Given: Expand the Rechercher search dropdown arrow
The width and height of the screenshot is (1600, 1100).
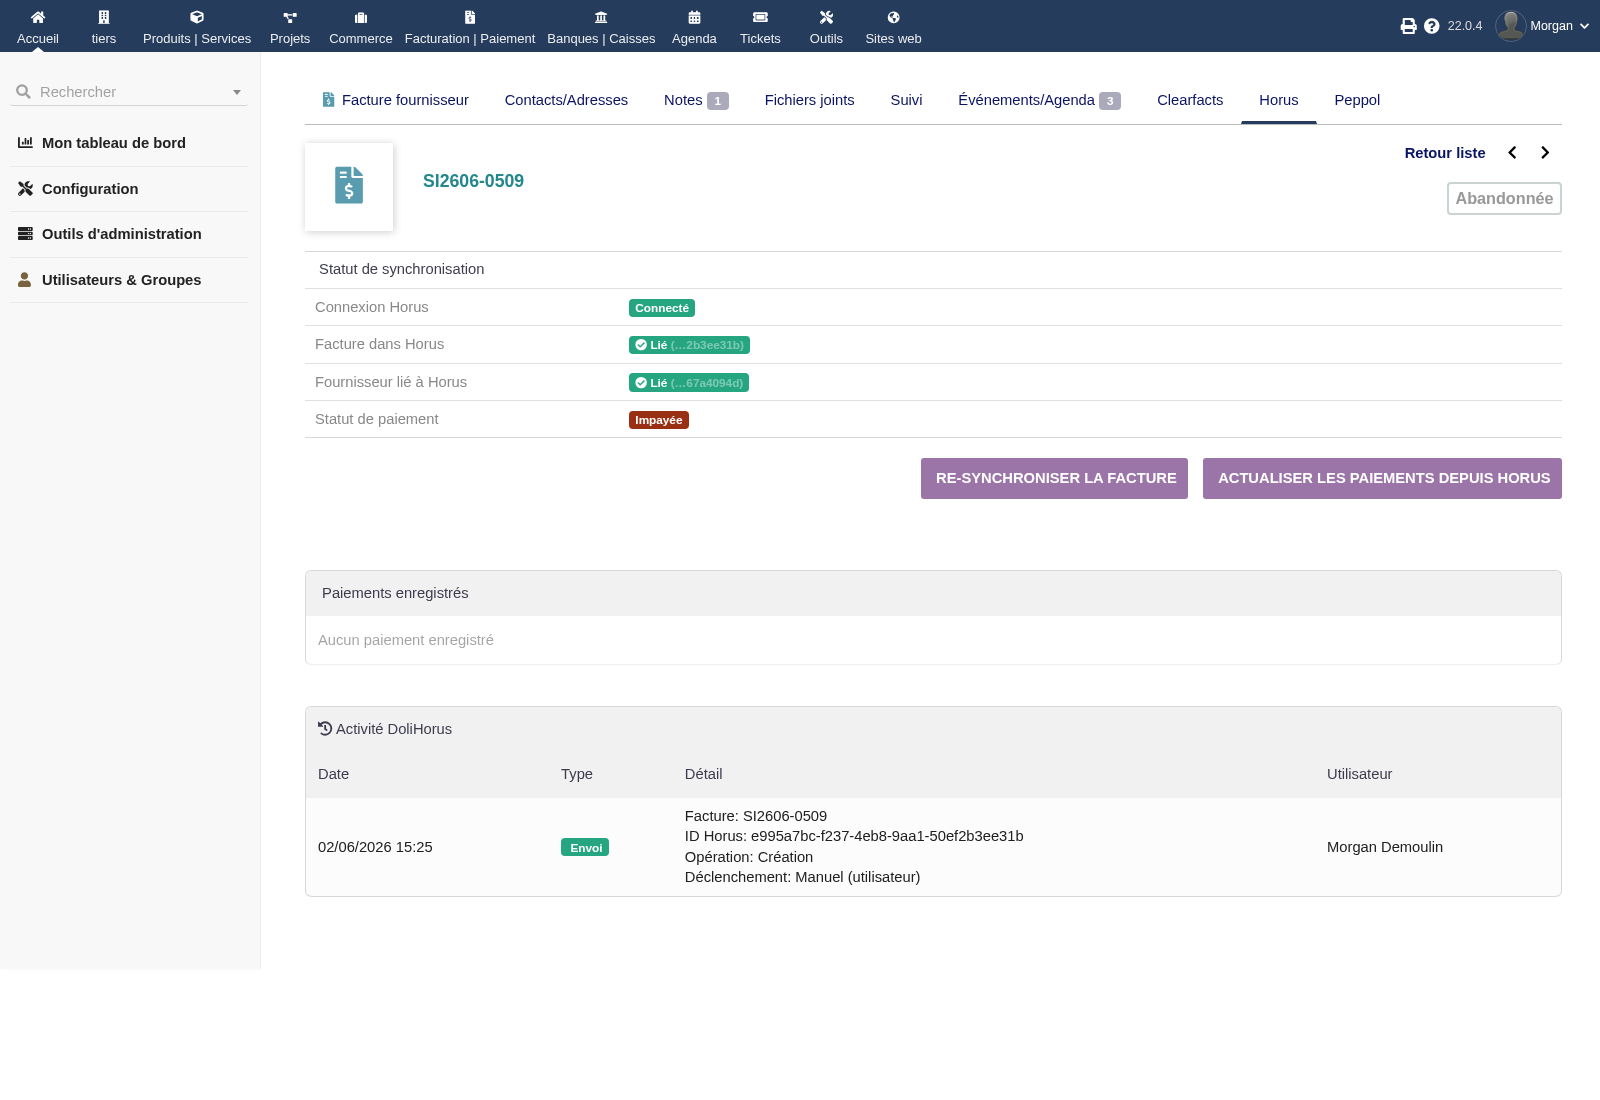Looking at the screenshot, I should click(x=237, y=92).
